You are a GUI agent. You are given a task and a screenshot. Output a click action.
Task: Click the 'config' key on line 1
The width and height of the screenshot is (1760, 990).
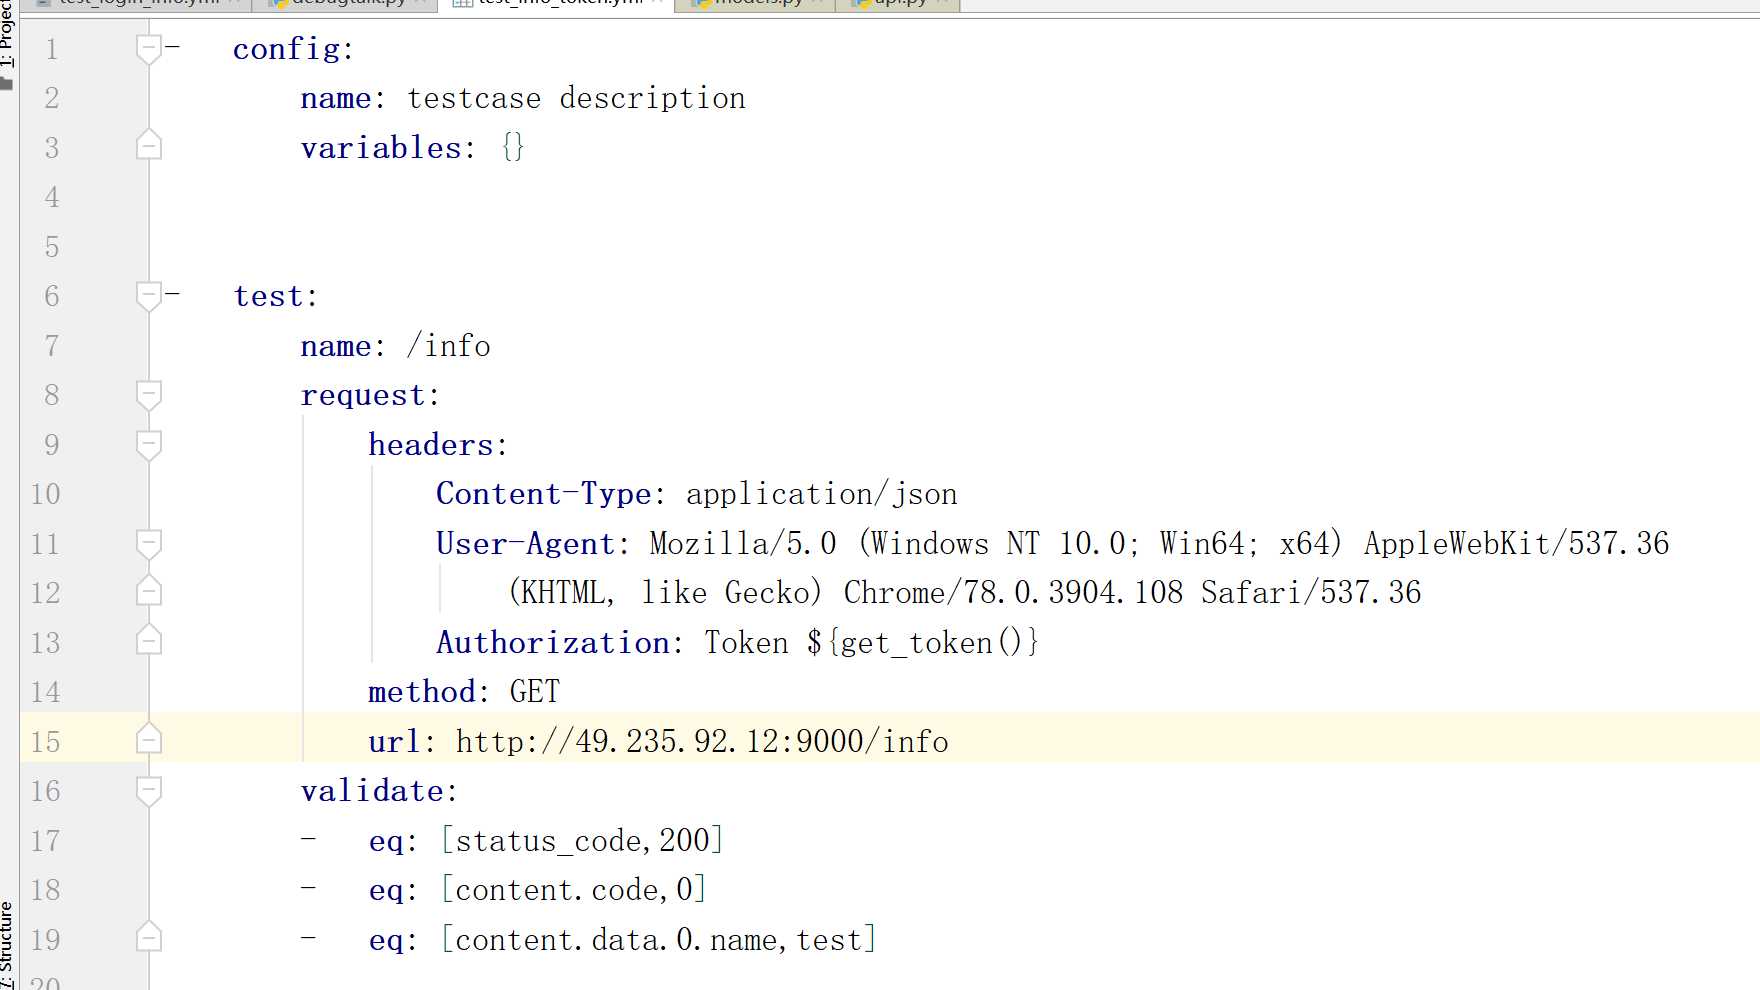(x=286, y=49)
